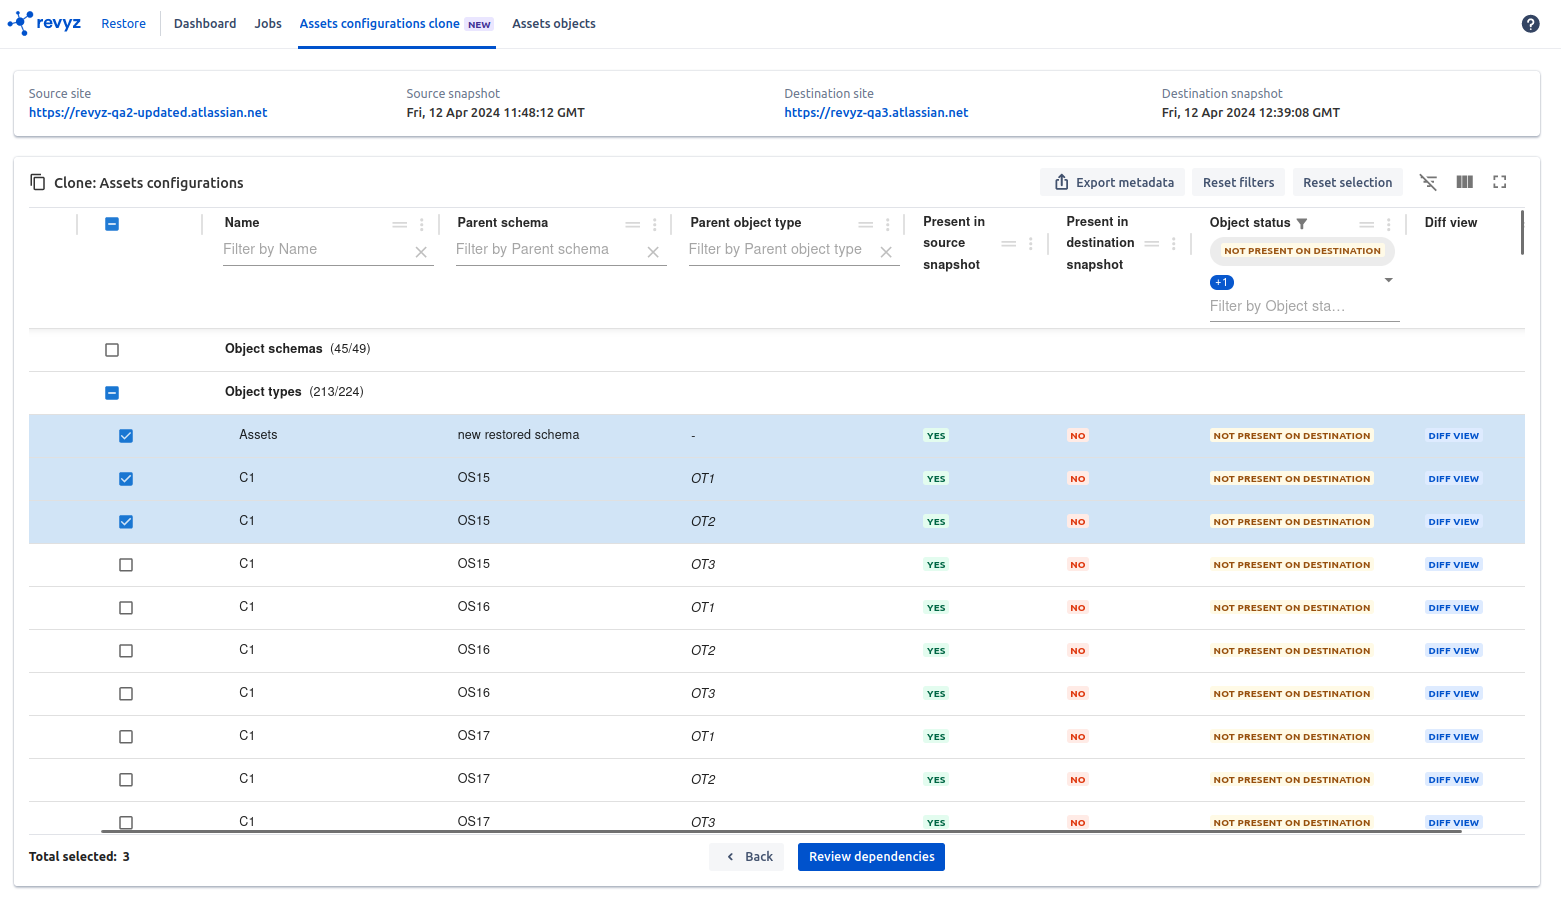1561x907 pixels.
Task: Click Export metadata button
Action: (1113, 182)
